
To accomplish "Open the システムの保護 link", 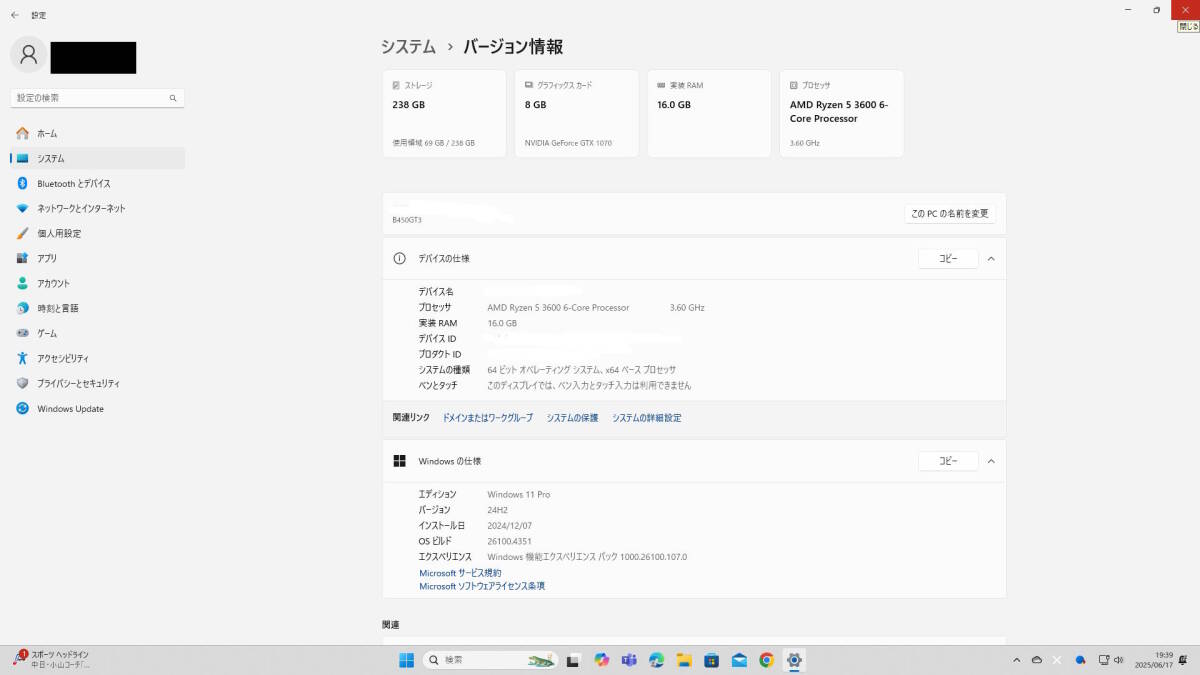I will pos(572,418).
